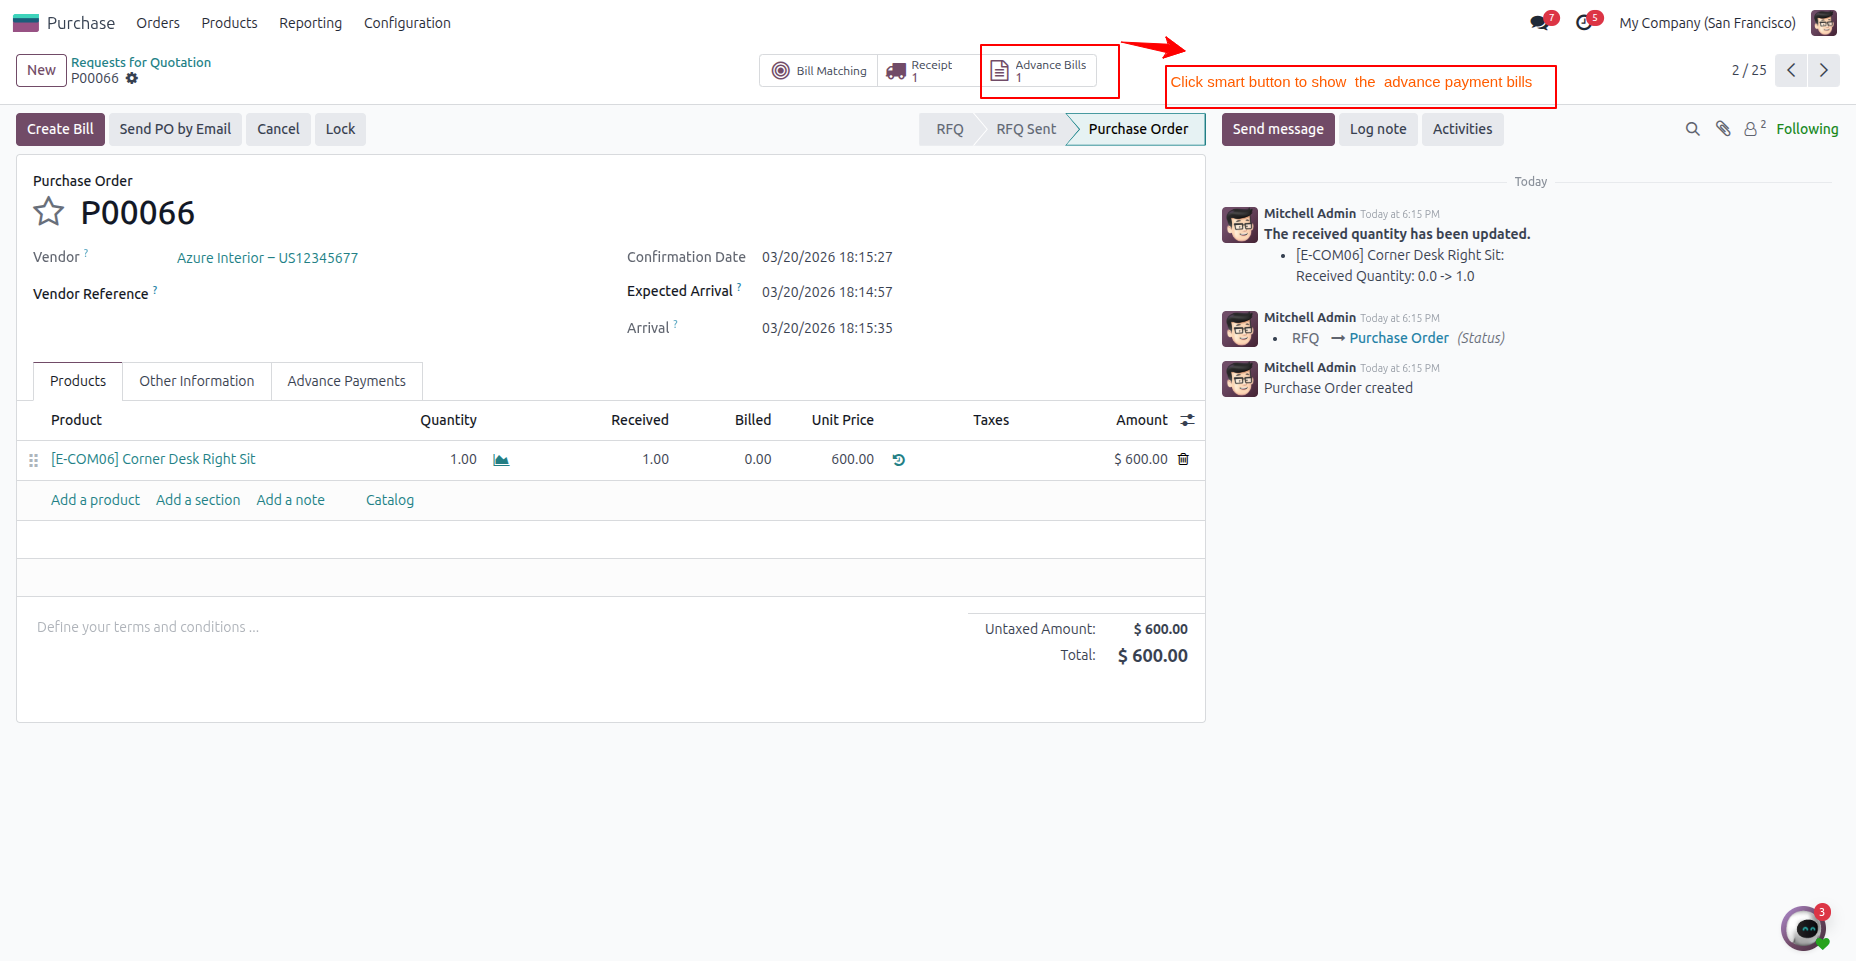1856x961 pixels.
Task: Open the conversations messages icon
Action: click(x=1540, y=22)
